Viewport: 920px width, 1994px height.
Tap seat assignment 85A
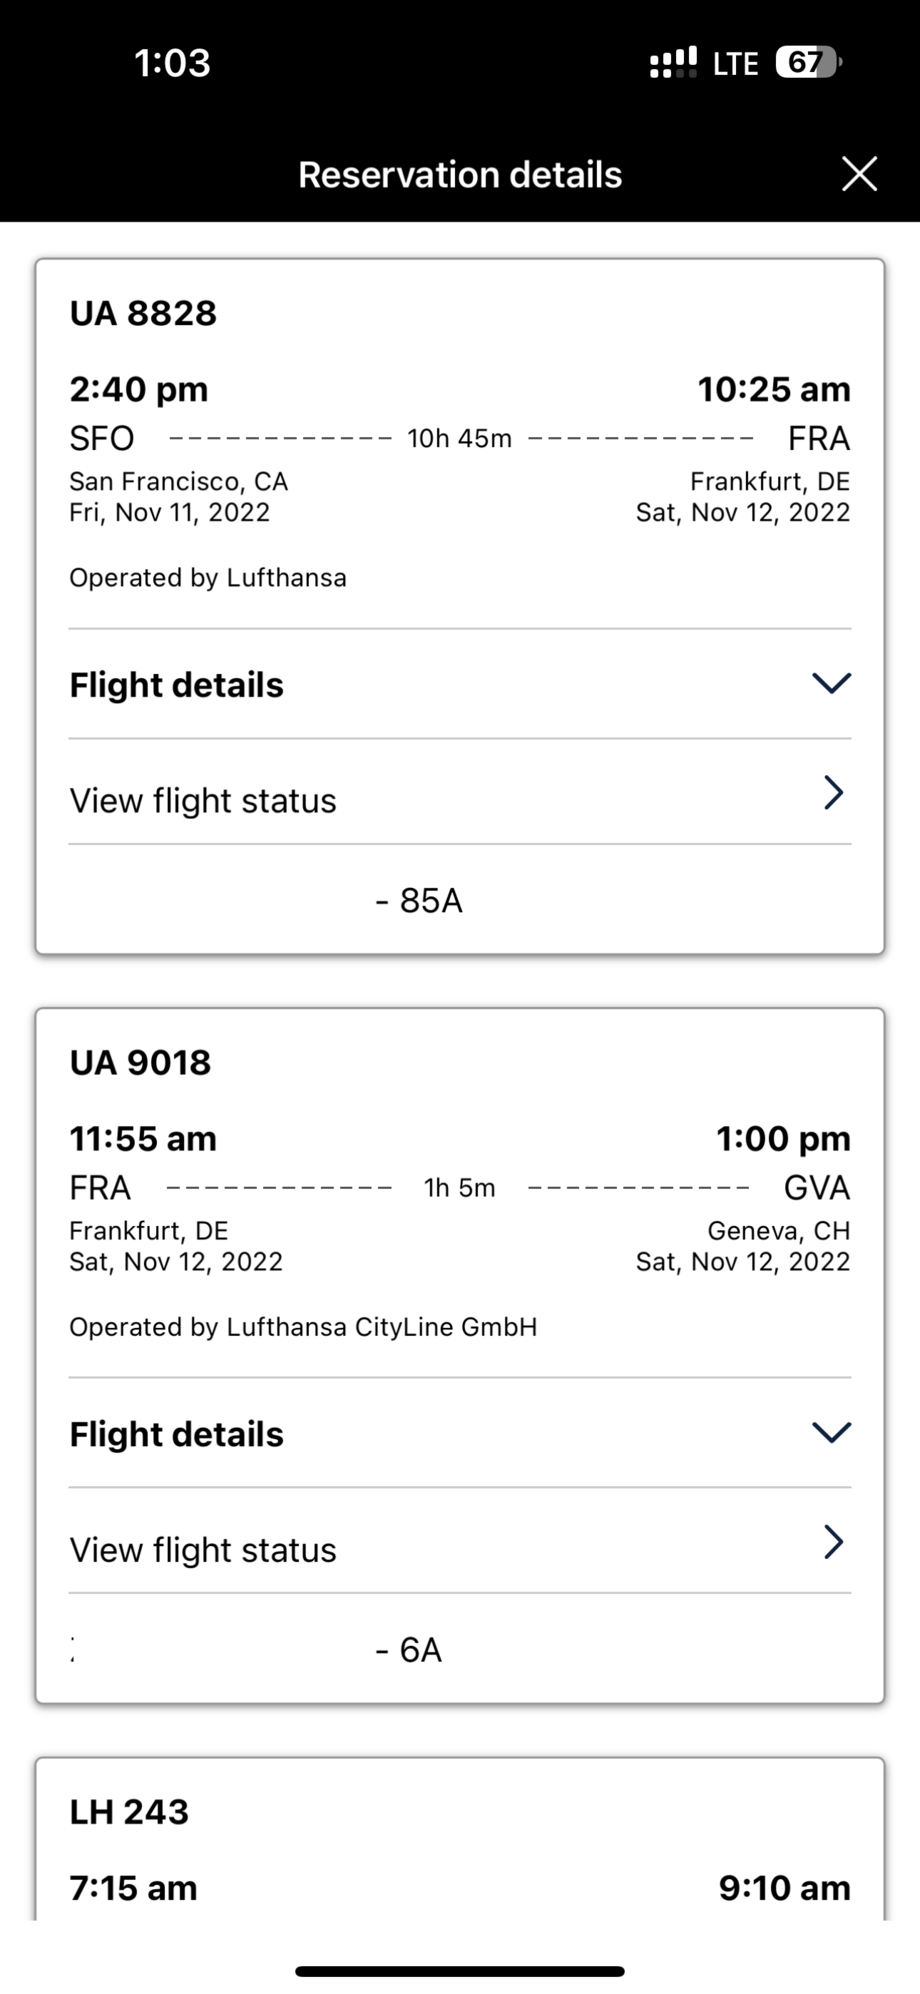[x=431, y=901]
